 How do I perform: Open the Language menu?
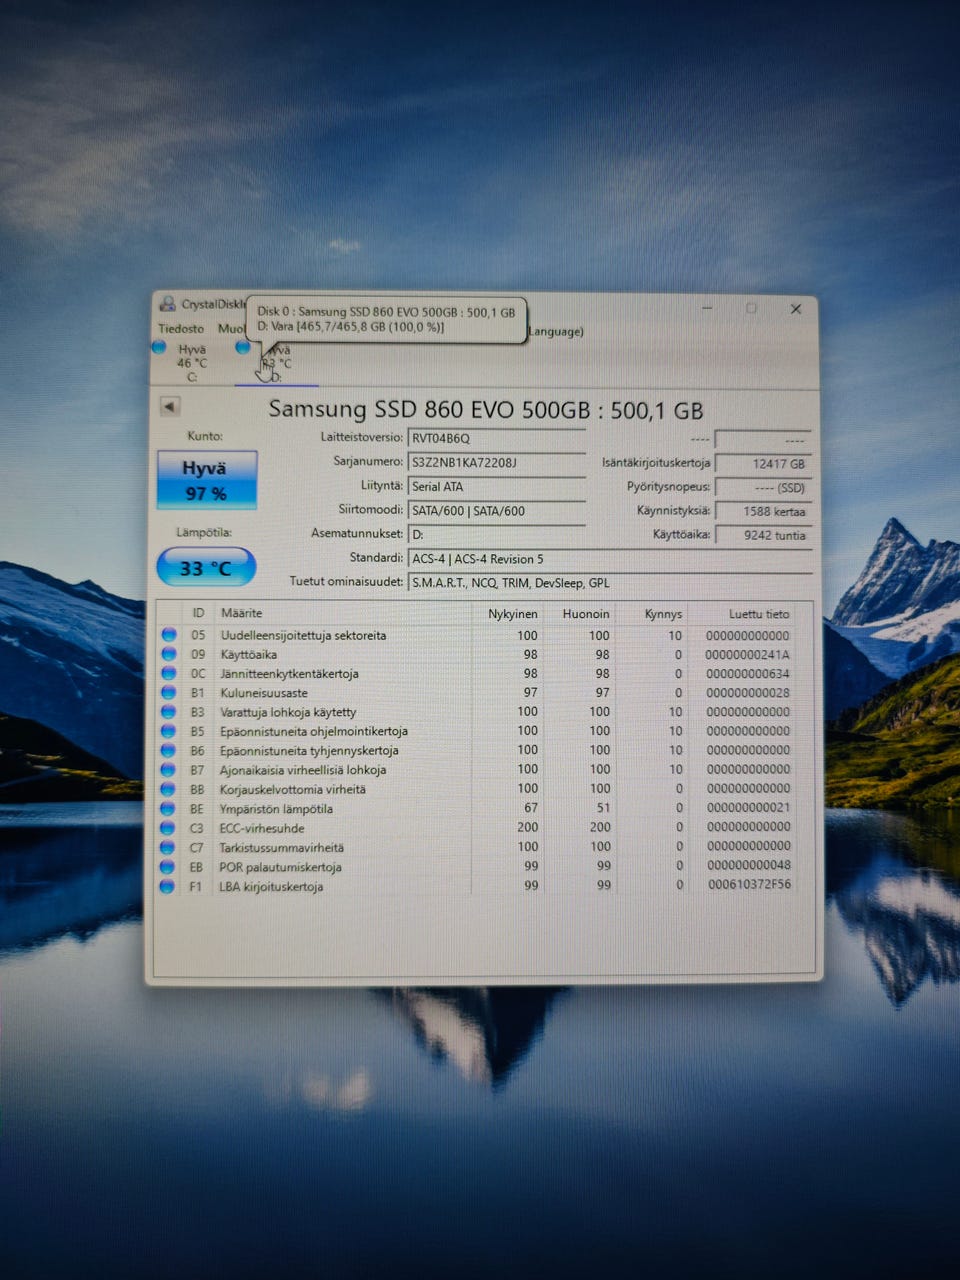[556, 331]
